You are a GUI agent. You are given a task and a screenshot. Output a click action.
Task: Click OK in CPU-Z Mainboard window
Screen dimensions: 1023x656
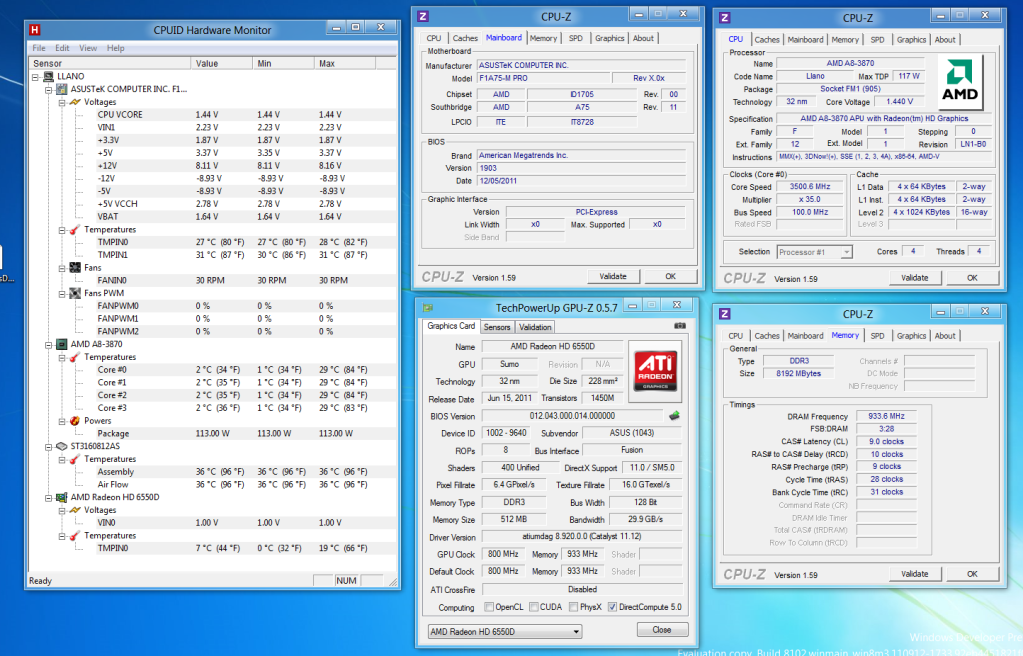pyautogui.click(x=670, y=277)
